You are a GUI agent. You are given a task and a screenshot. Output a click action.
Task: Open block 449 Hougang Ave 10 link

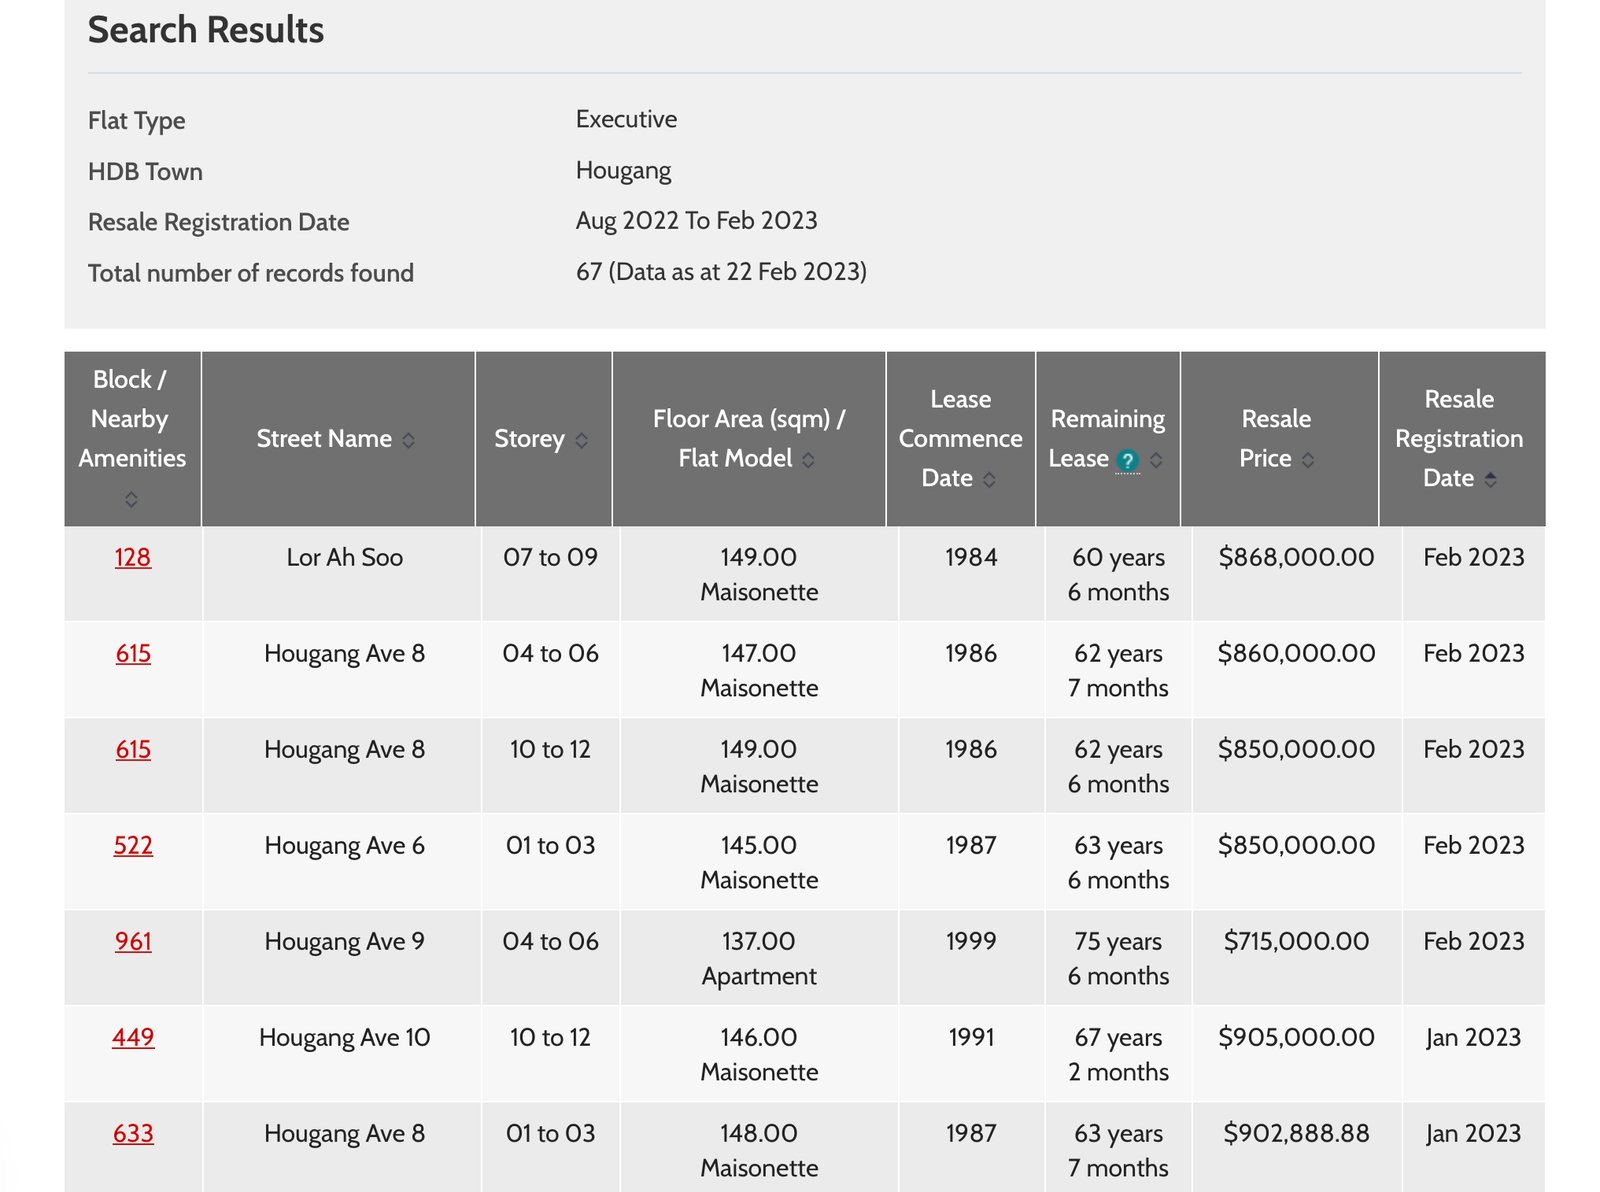point(133,1037)
